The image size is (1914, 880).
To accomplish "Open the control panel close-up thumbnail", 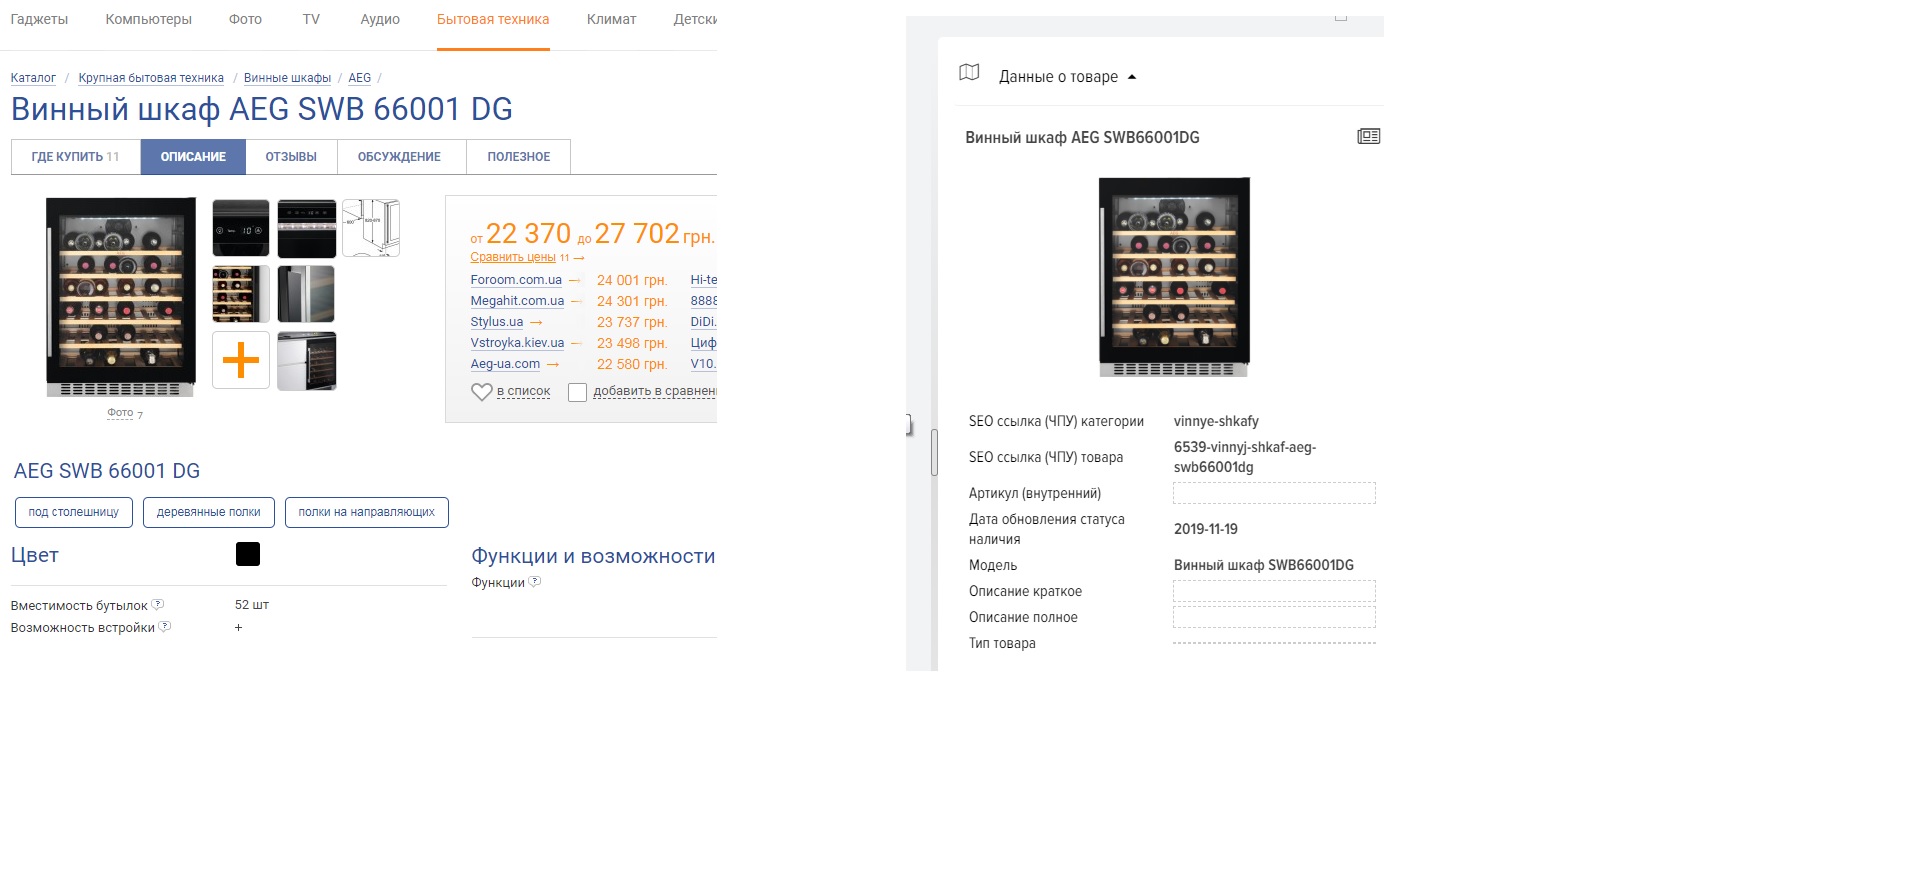I will point(241,228).
